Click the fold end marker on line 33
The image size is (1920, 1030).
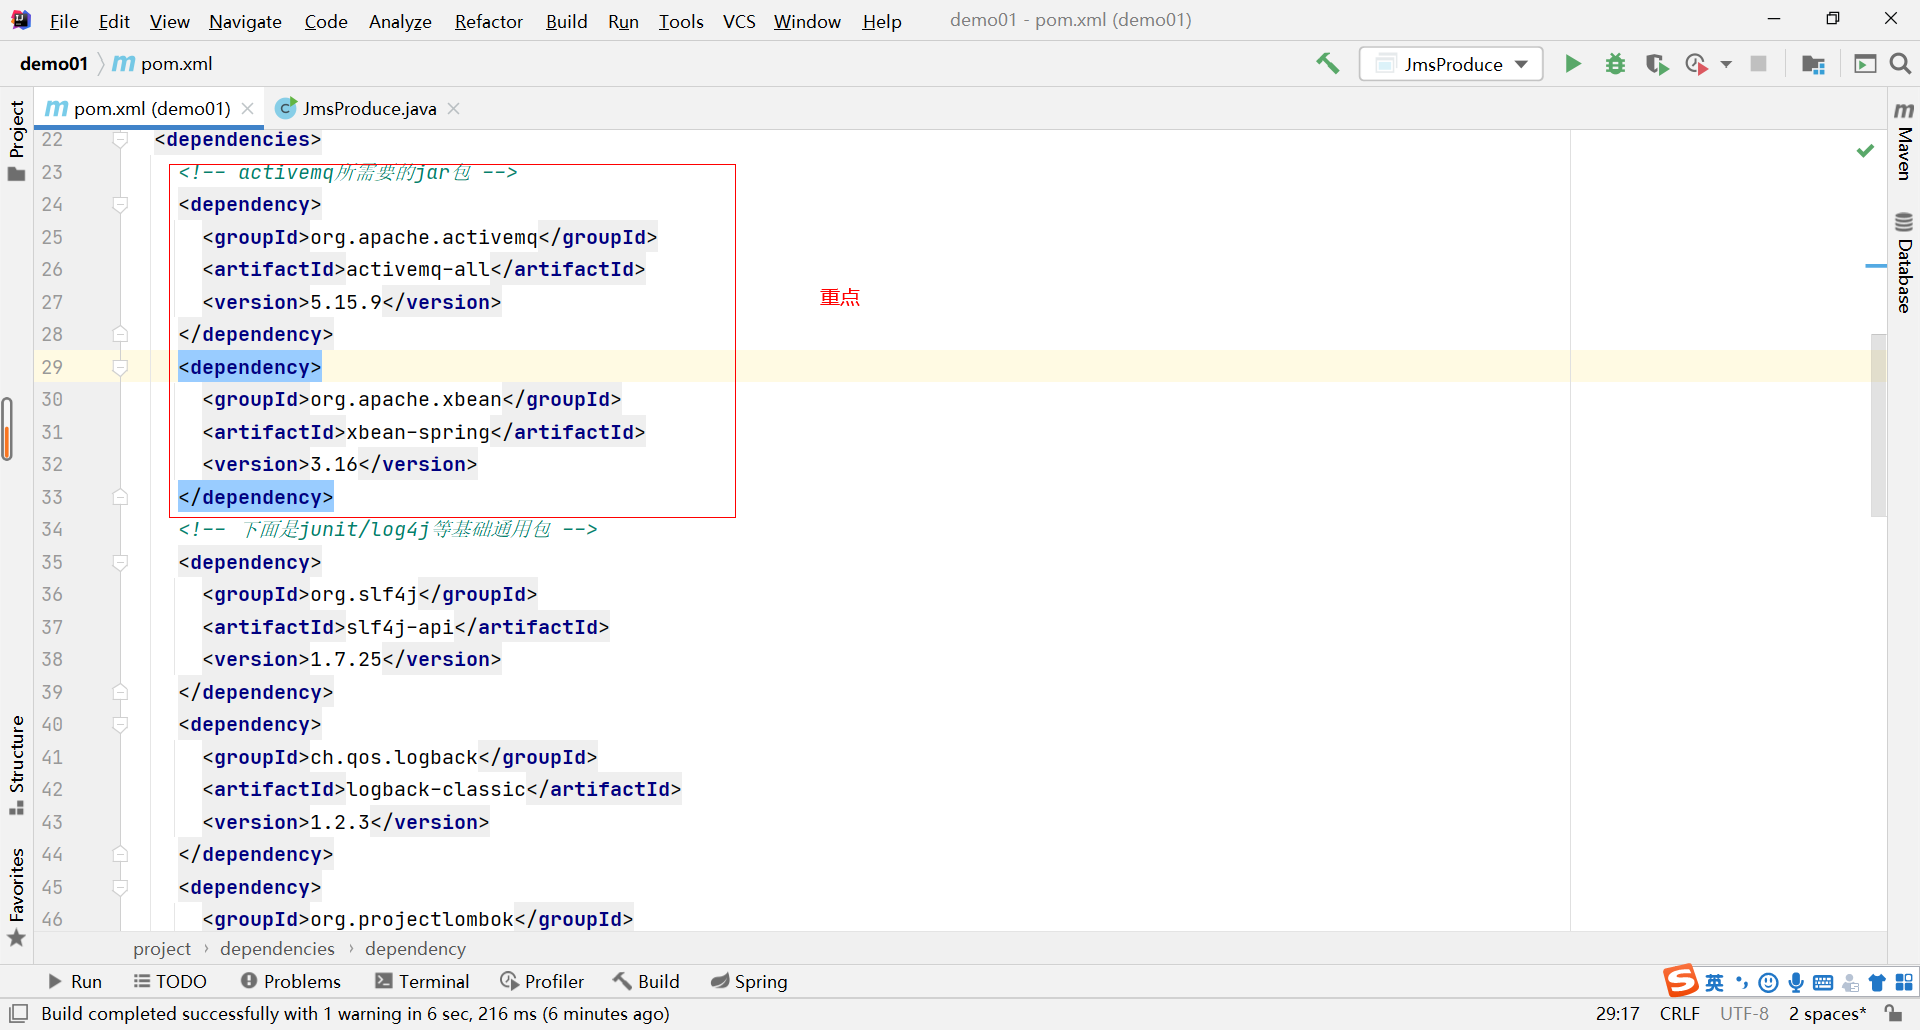[x=120, y=497]
